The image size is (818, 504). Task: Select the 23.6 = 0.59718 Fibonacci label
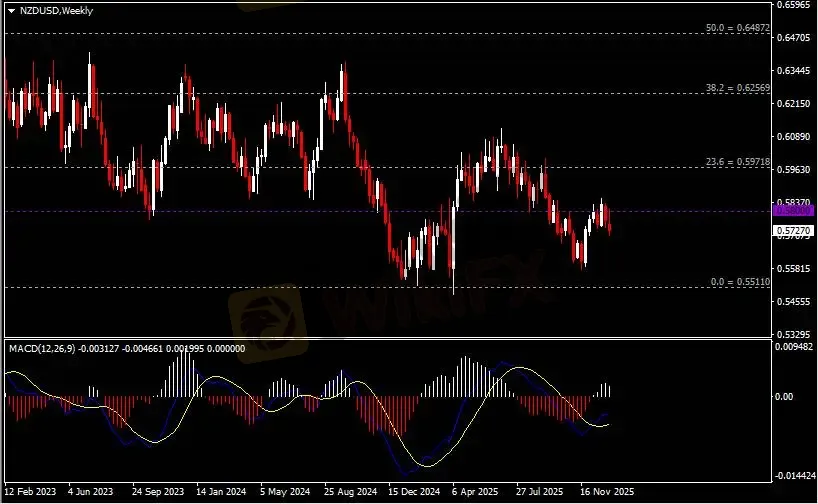[737, 162]
